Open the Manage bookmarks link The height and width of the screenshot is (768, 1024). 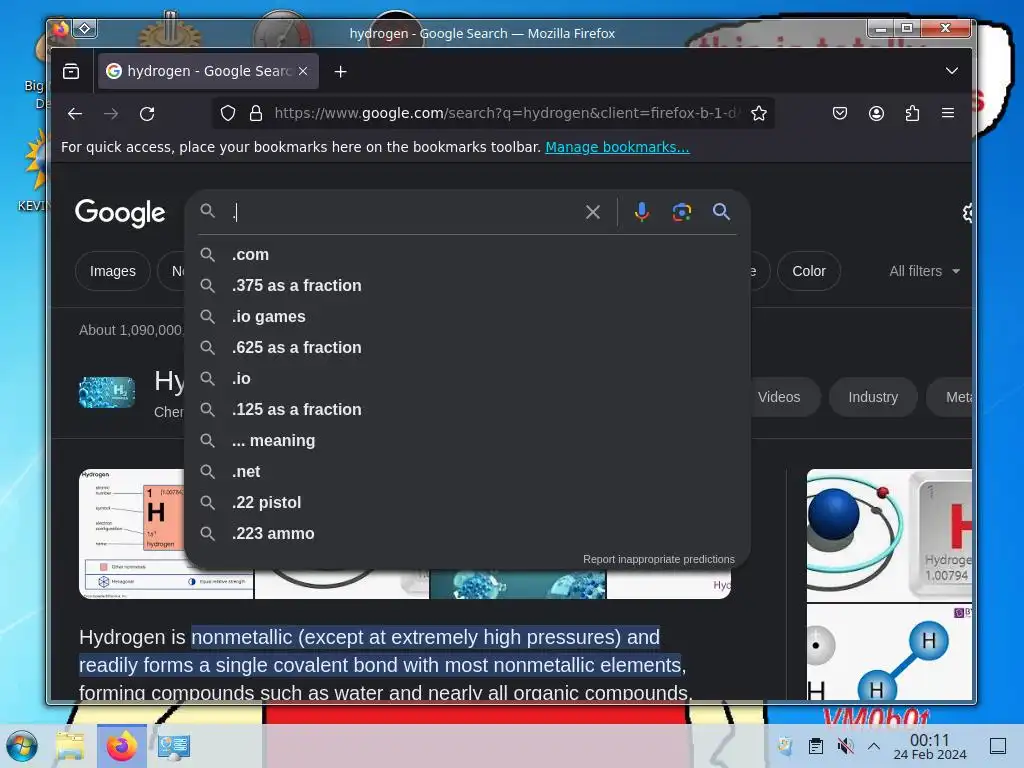click(617, 147)
